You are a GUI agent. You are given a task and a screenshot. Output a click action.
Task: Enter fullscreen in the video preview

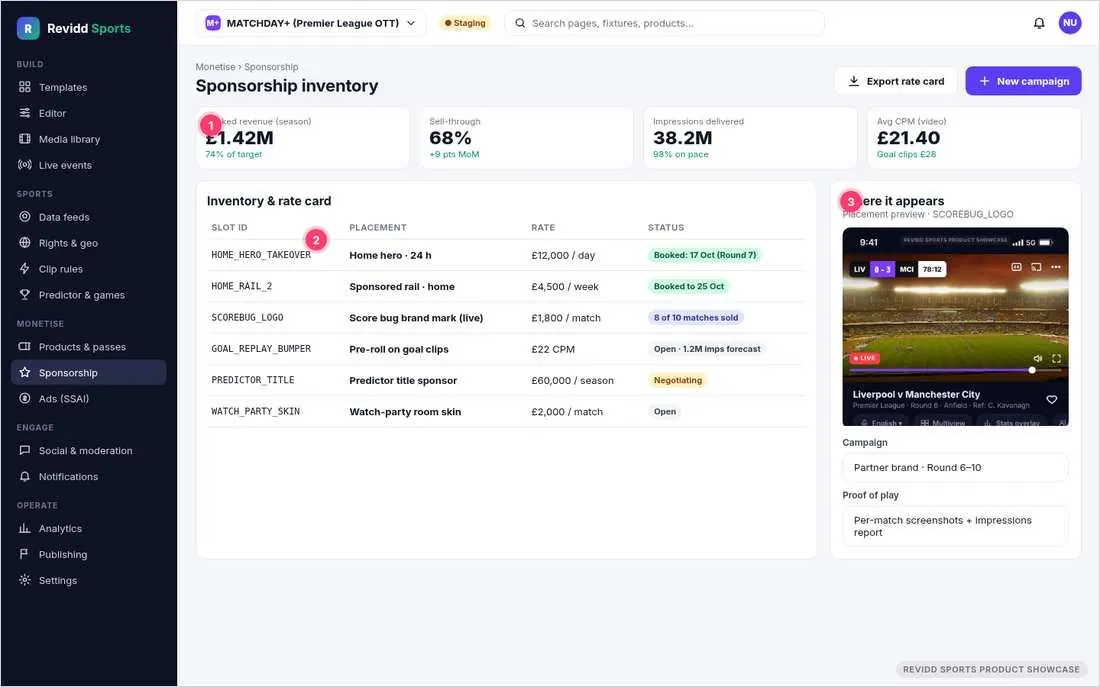pos(1057,359)
